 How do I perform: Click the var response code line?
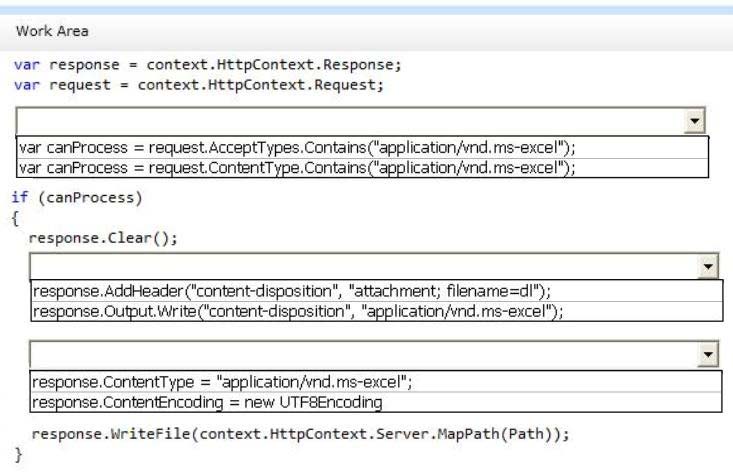click(x=208, y=65)
